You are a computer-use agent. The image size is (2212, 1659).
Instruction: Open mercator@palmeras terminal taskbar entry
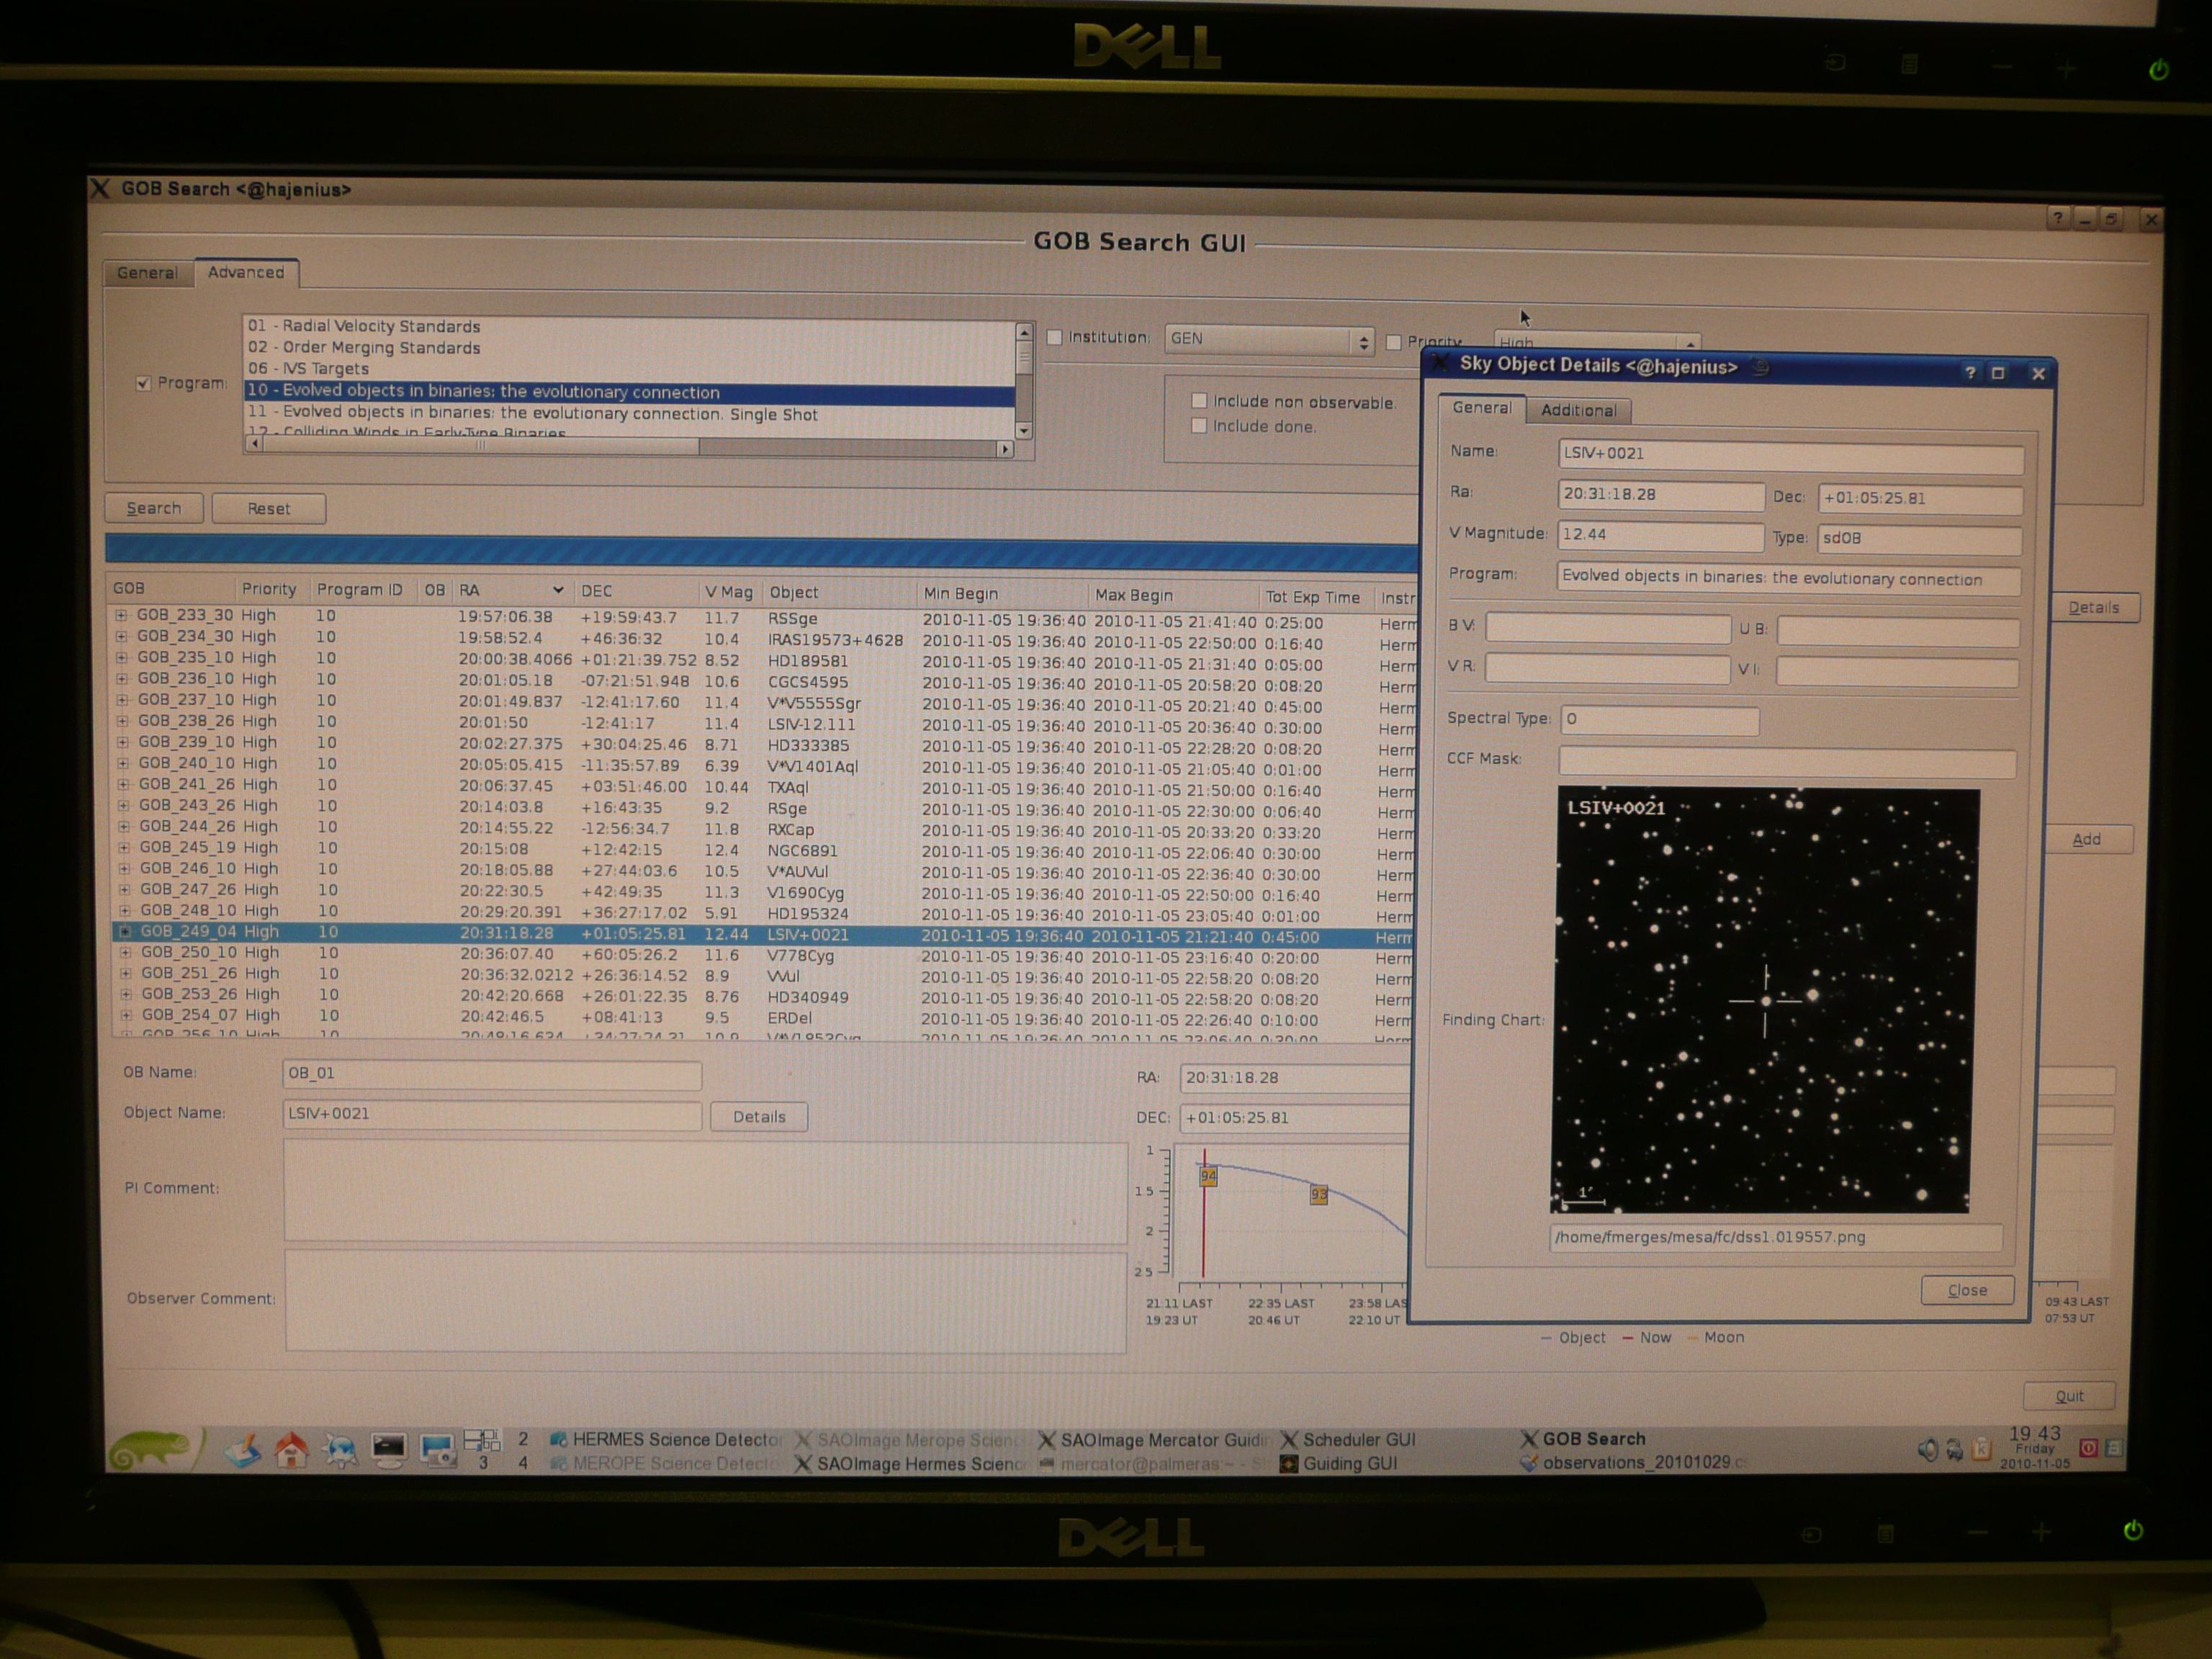(1154, 1464)
